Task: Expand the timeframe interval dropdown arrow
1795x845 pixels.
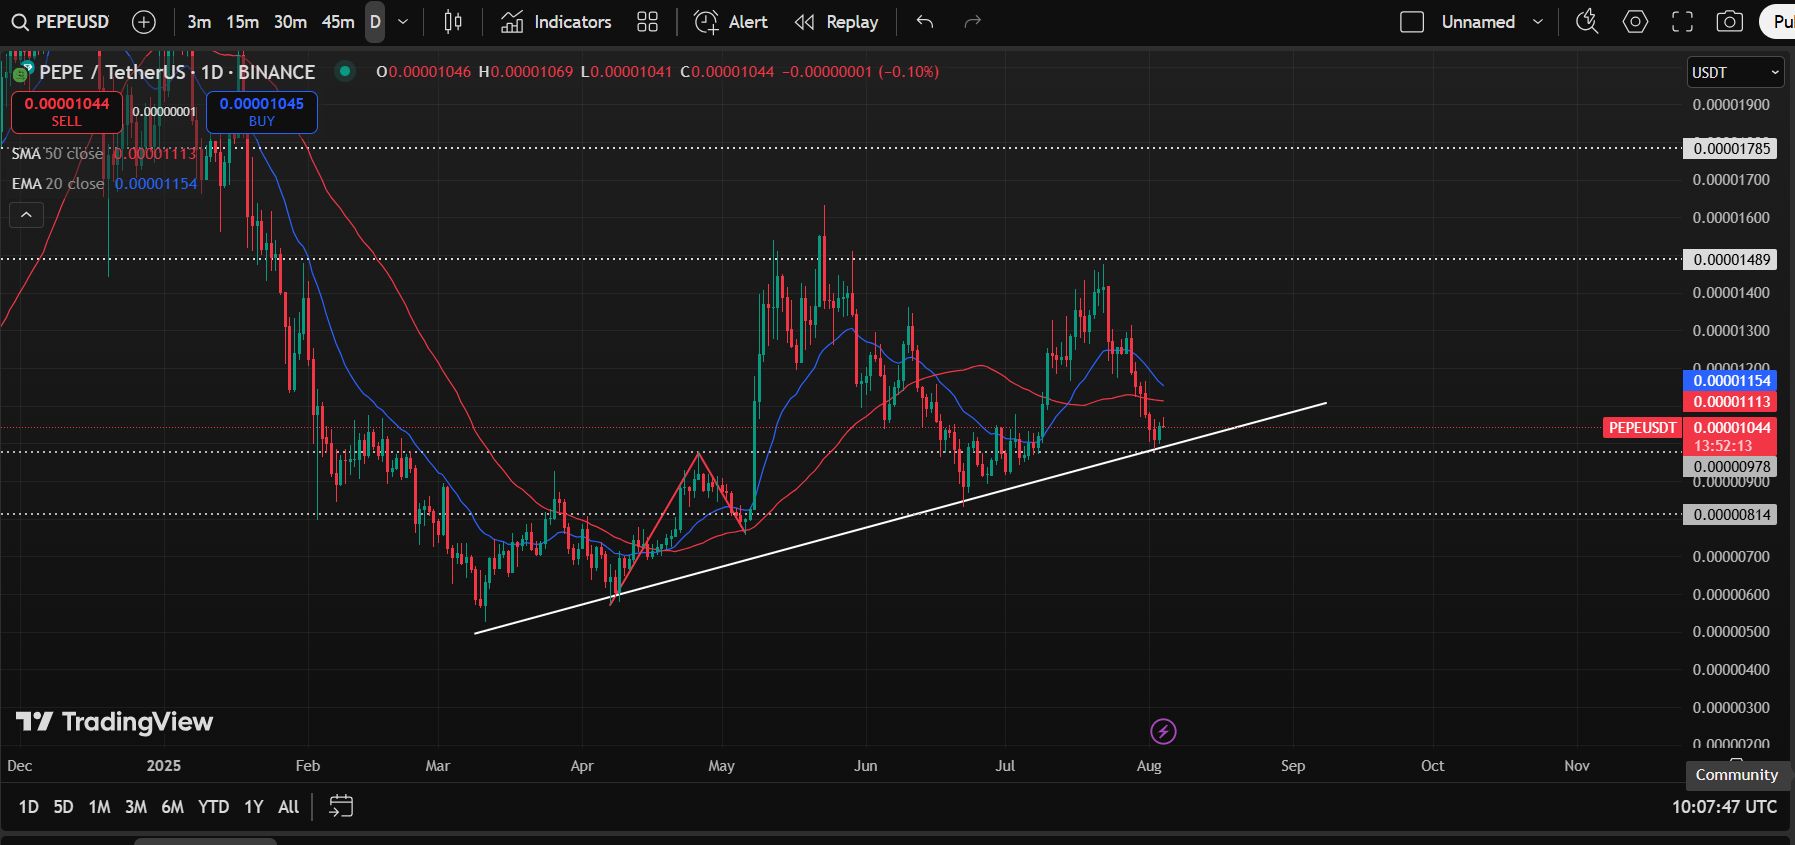Action: coord(403,22)
